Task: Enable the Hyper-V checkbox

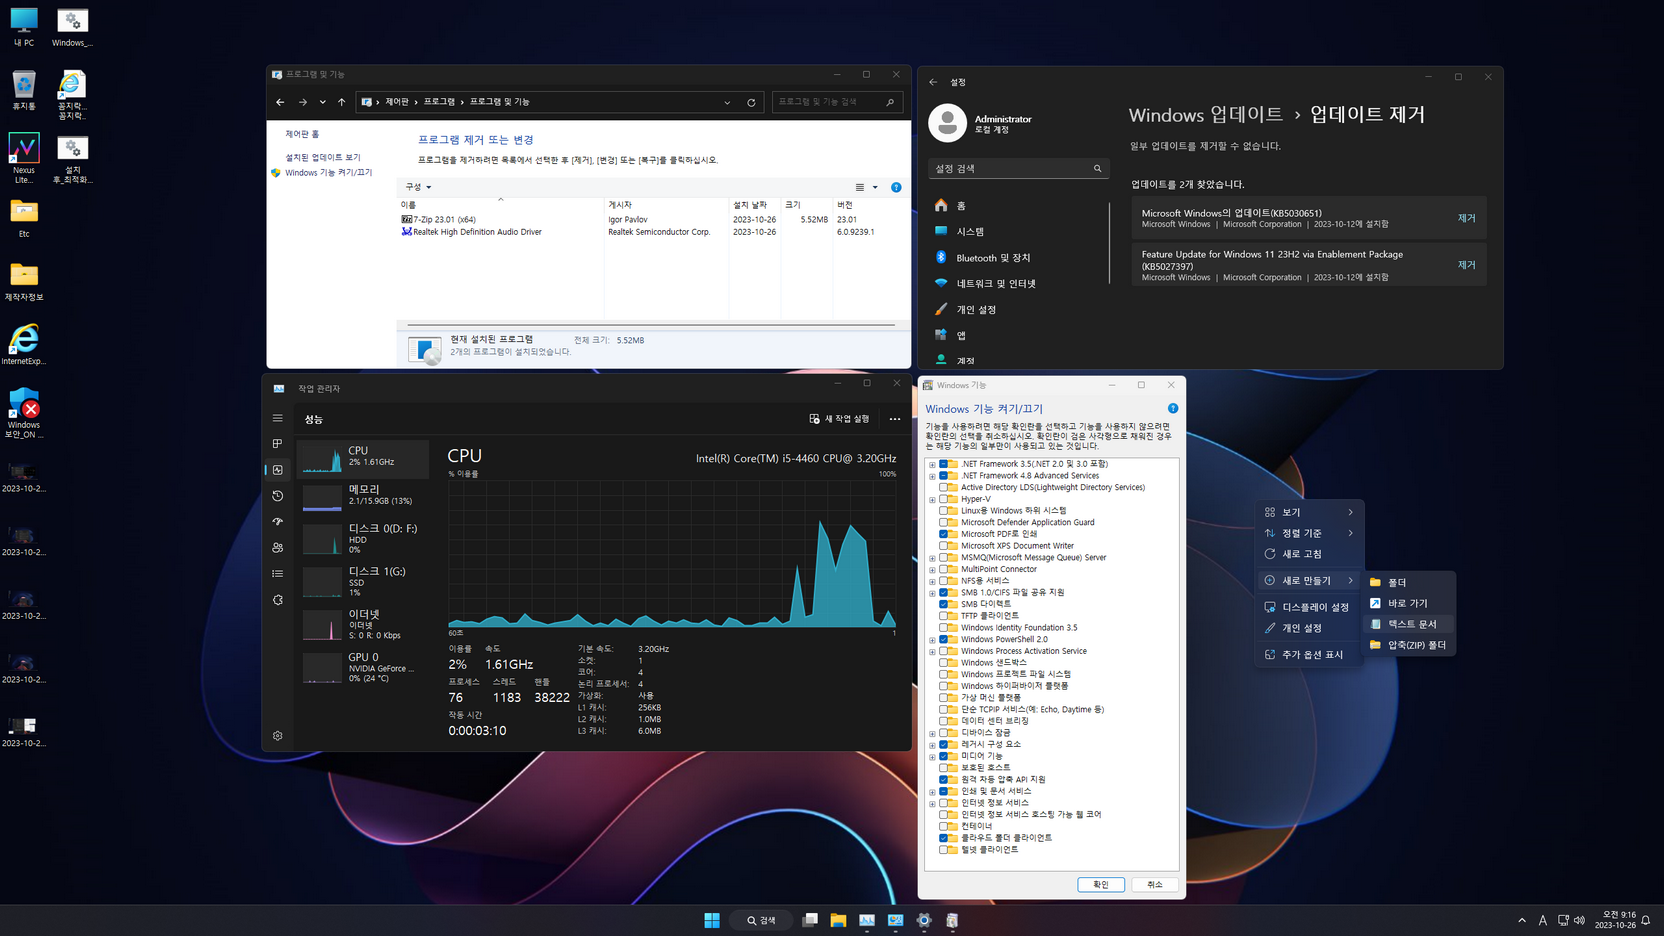Action: (x=944, y=499)
